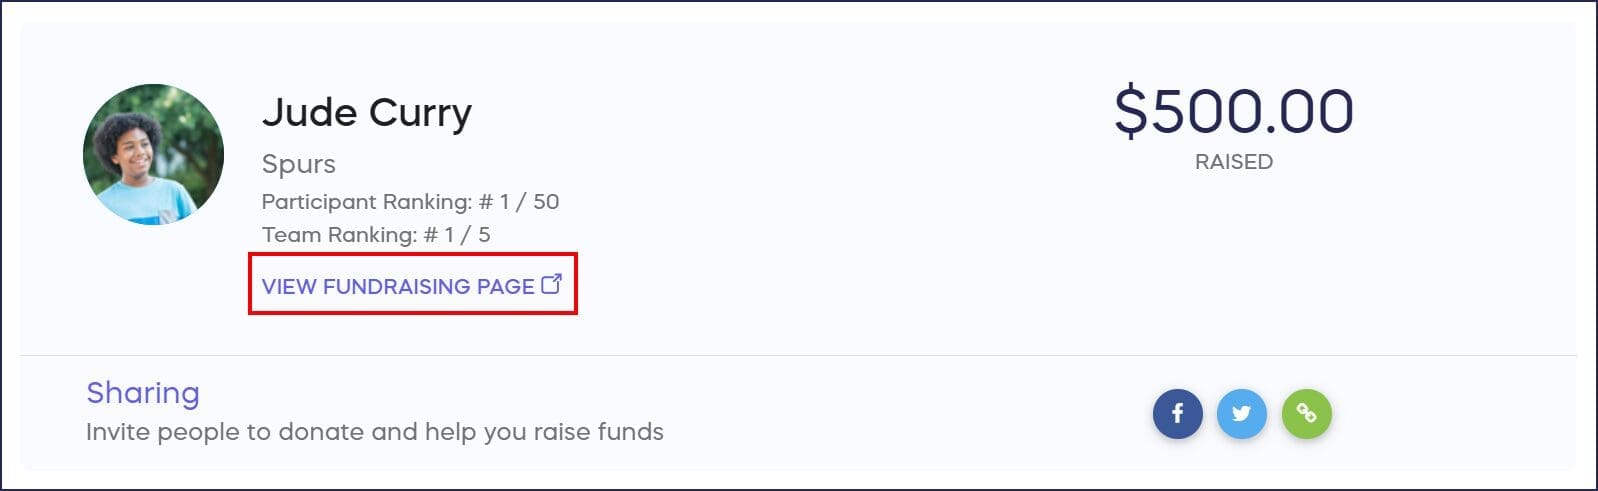Share fundraiser on Twitter
Screen dimensions: 1598x491
[x=1241, y=413]
